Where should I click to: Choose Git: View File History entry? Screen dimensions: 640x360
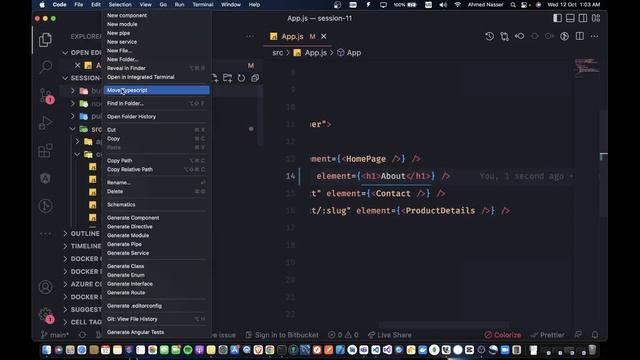156,319
